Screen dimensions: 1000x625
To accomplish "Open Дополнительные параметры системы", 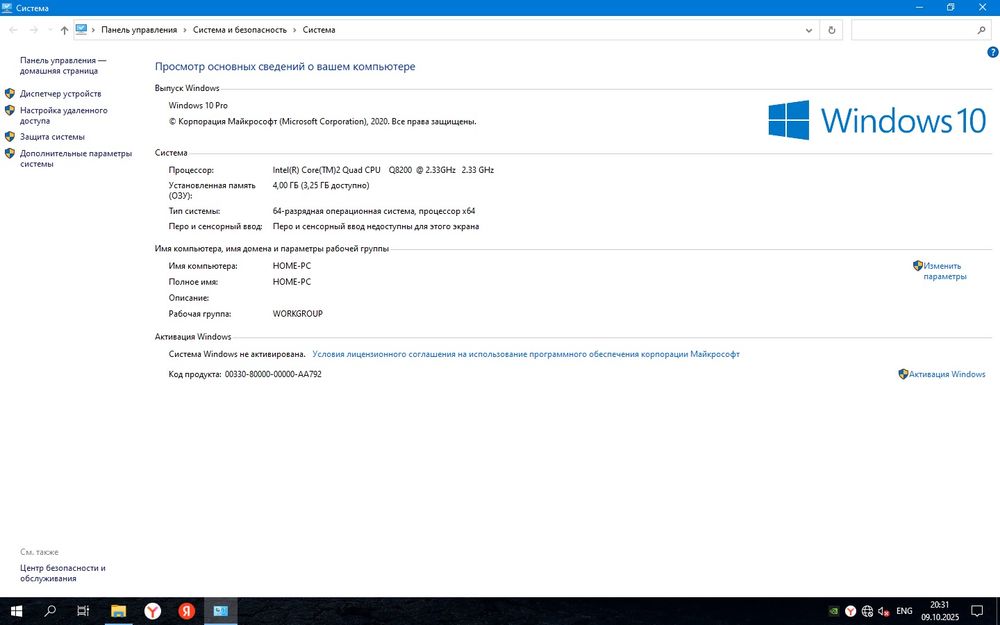I will [x=75, y=159].
